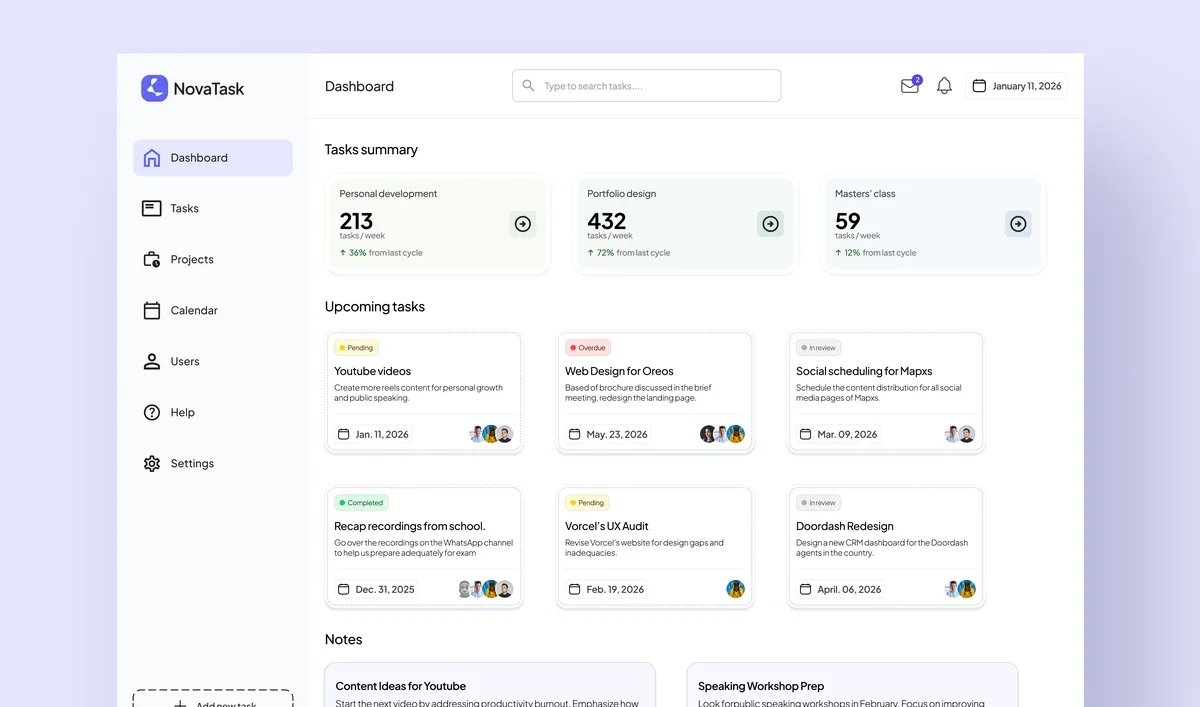Click assignee avatars on Social scheduling for Mapxs card

click(x=960, y=434)
